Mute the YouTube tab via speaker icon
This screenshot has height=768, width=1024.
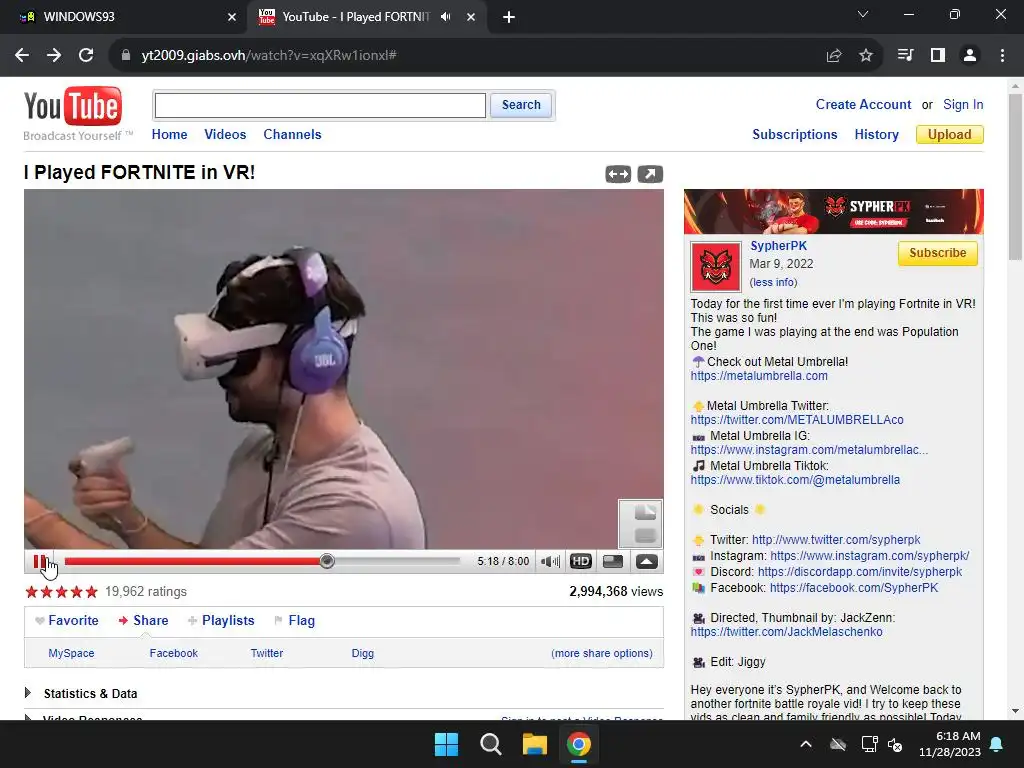[x=445, y=17]
